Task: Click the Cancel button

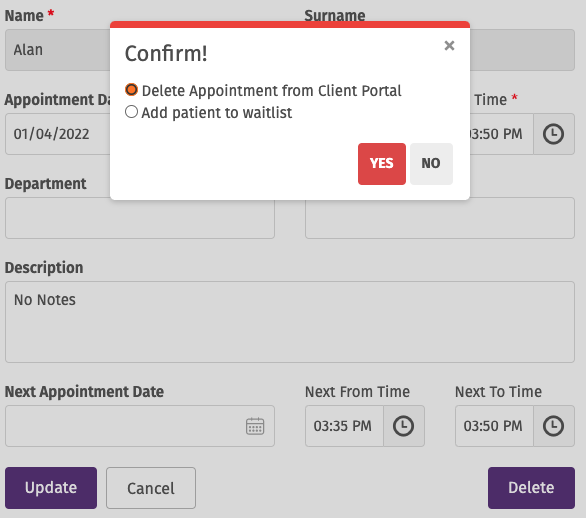Action: click(151, 488)
